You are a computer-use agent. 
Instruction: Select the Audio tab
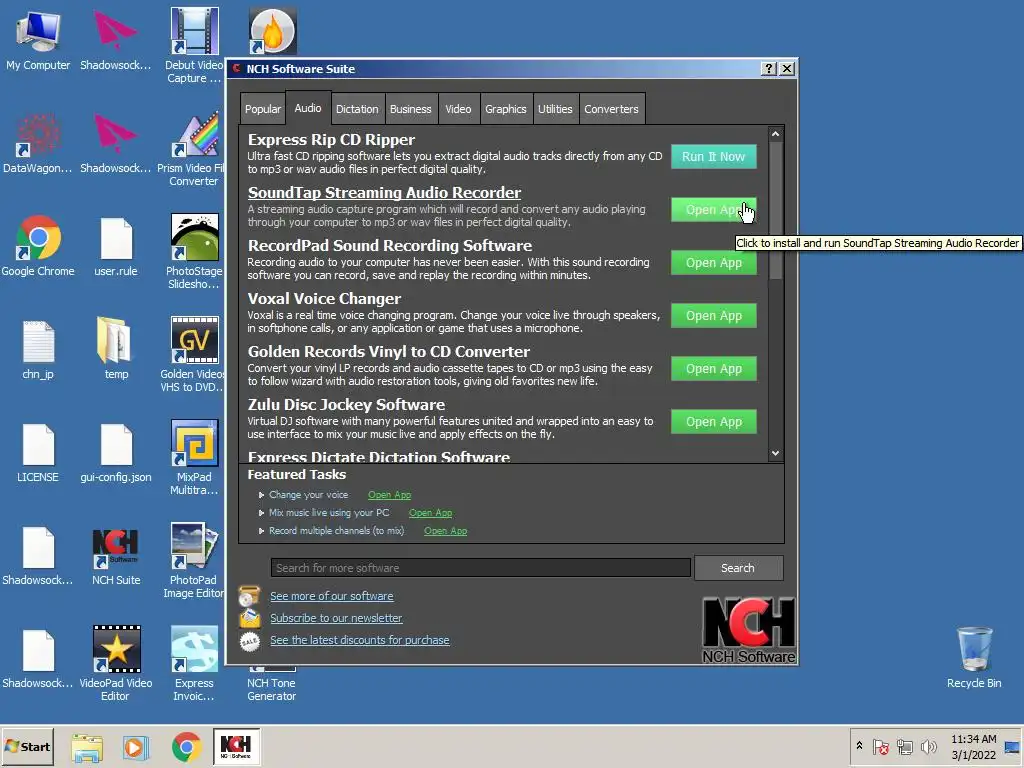[x=308, y=108]
